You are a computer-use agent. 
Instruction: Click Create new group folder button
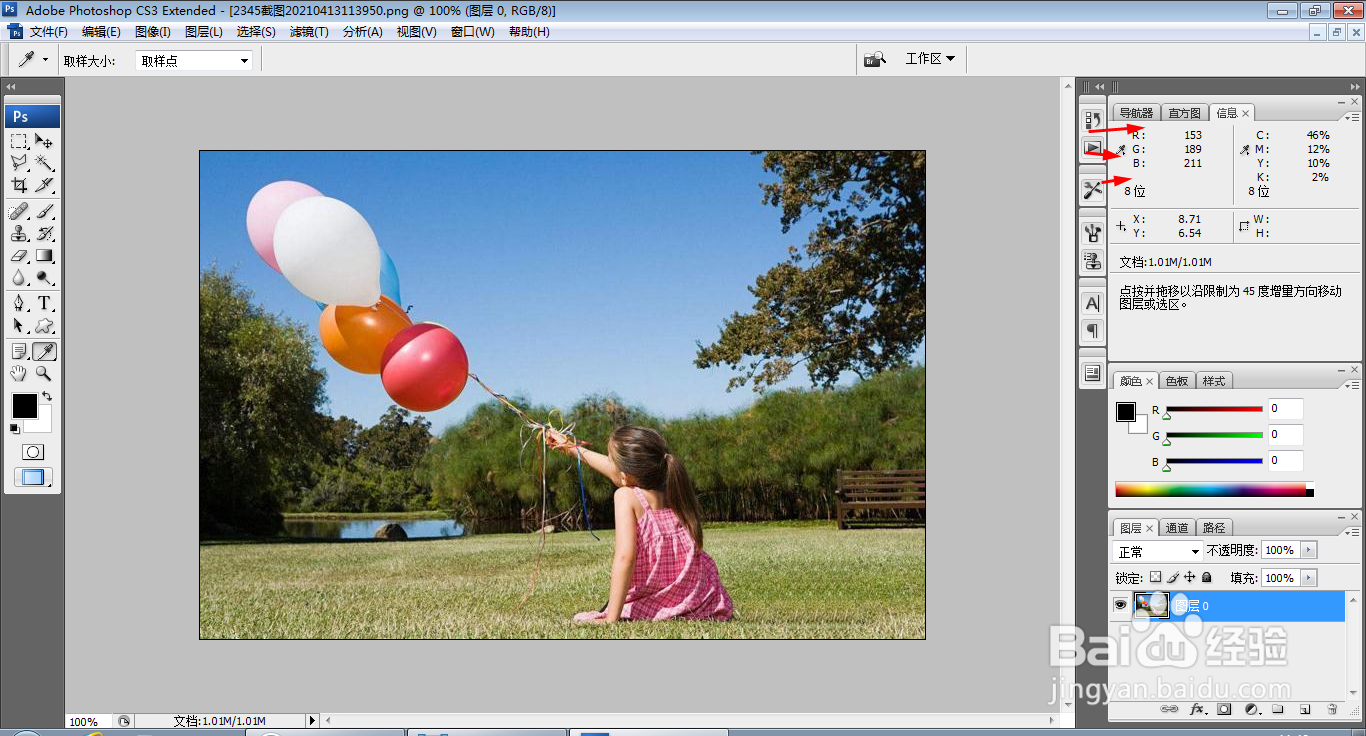pos(1278,709)
